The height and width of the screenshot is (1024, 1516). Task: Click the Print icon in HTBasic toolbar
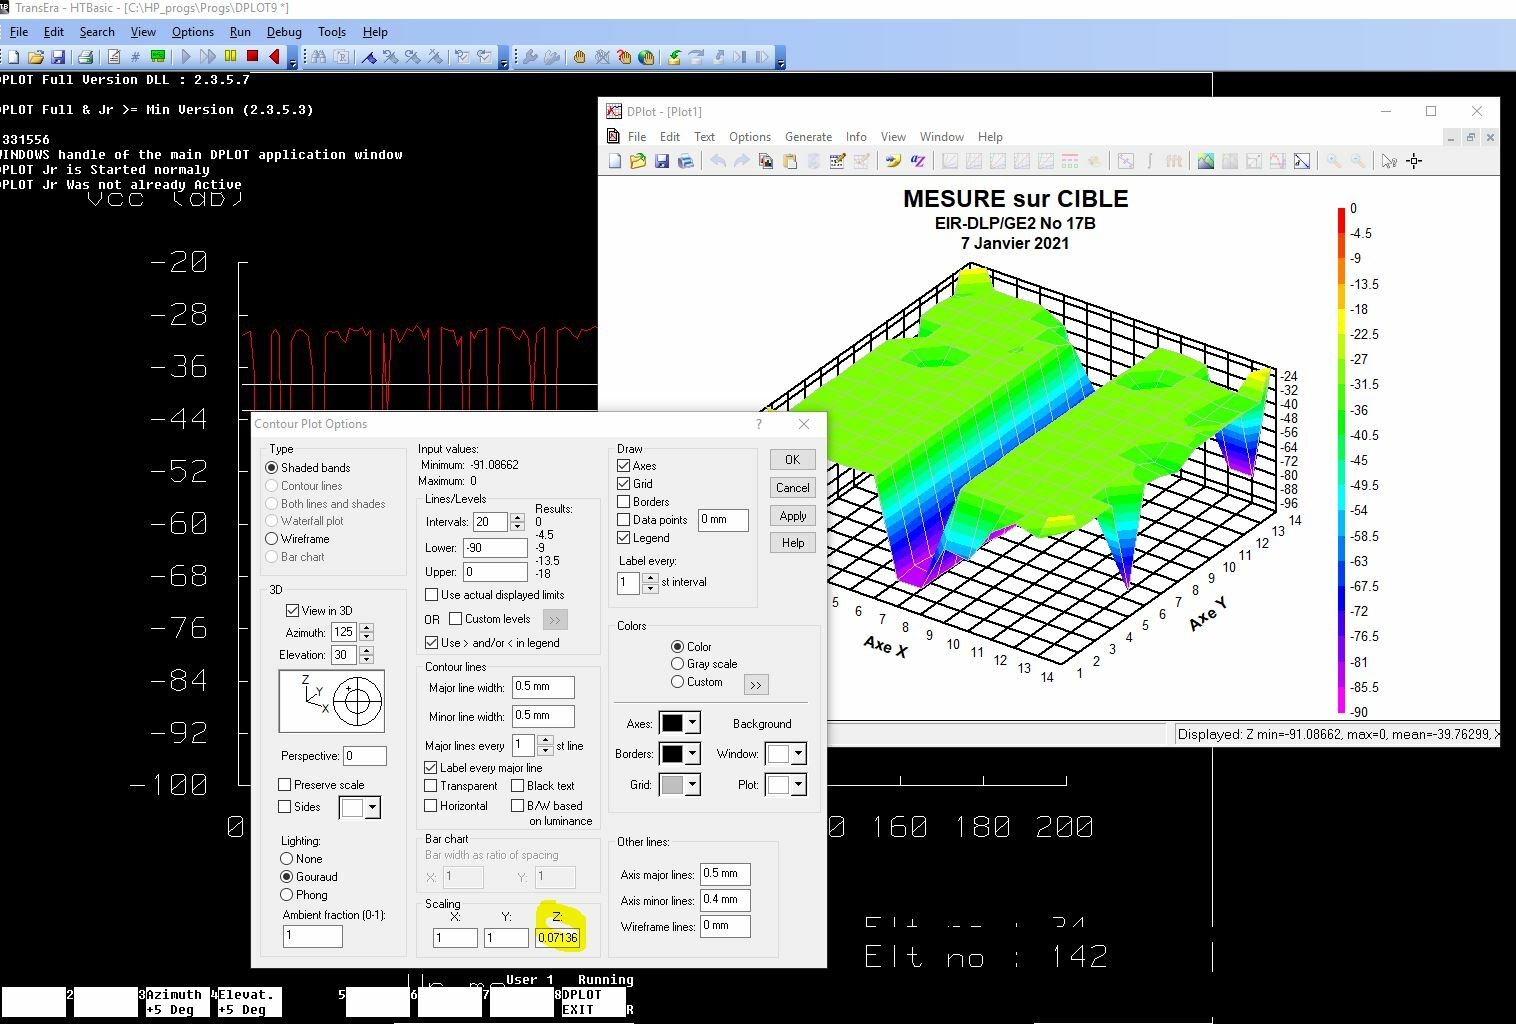point(85,57)
